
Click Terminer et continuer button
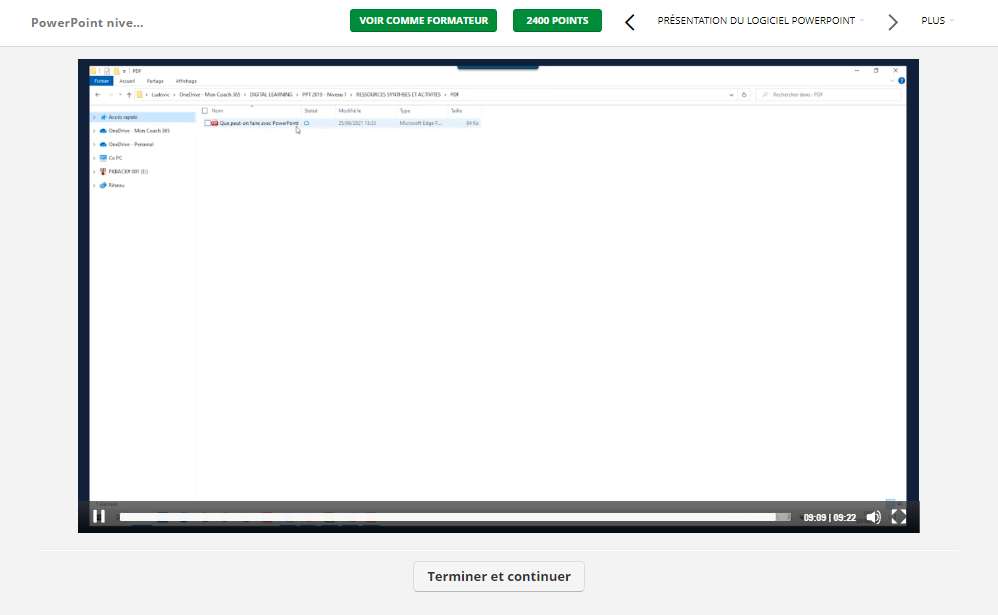coord(498,576)
